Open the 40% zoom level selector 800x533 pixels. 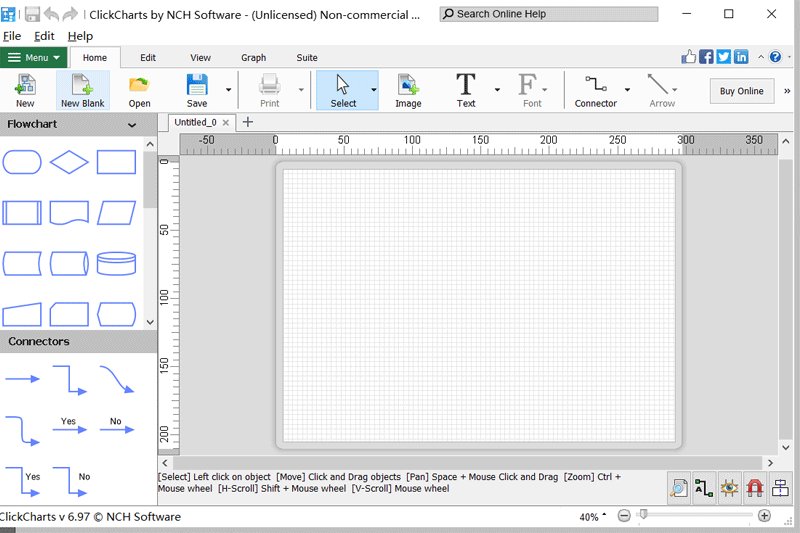(x=592, y=517)
